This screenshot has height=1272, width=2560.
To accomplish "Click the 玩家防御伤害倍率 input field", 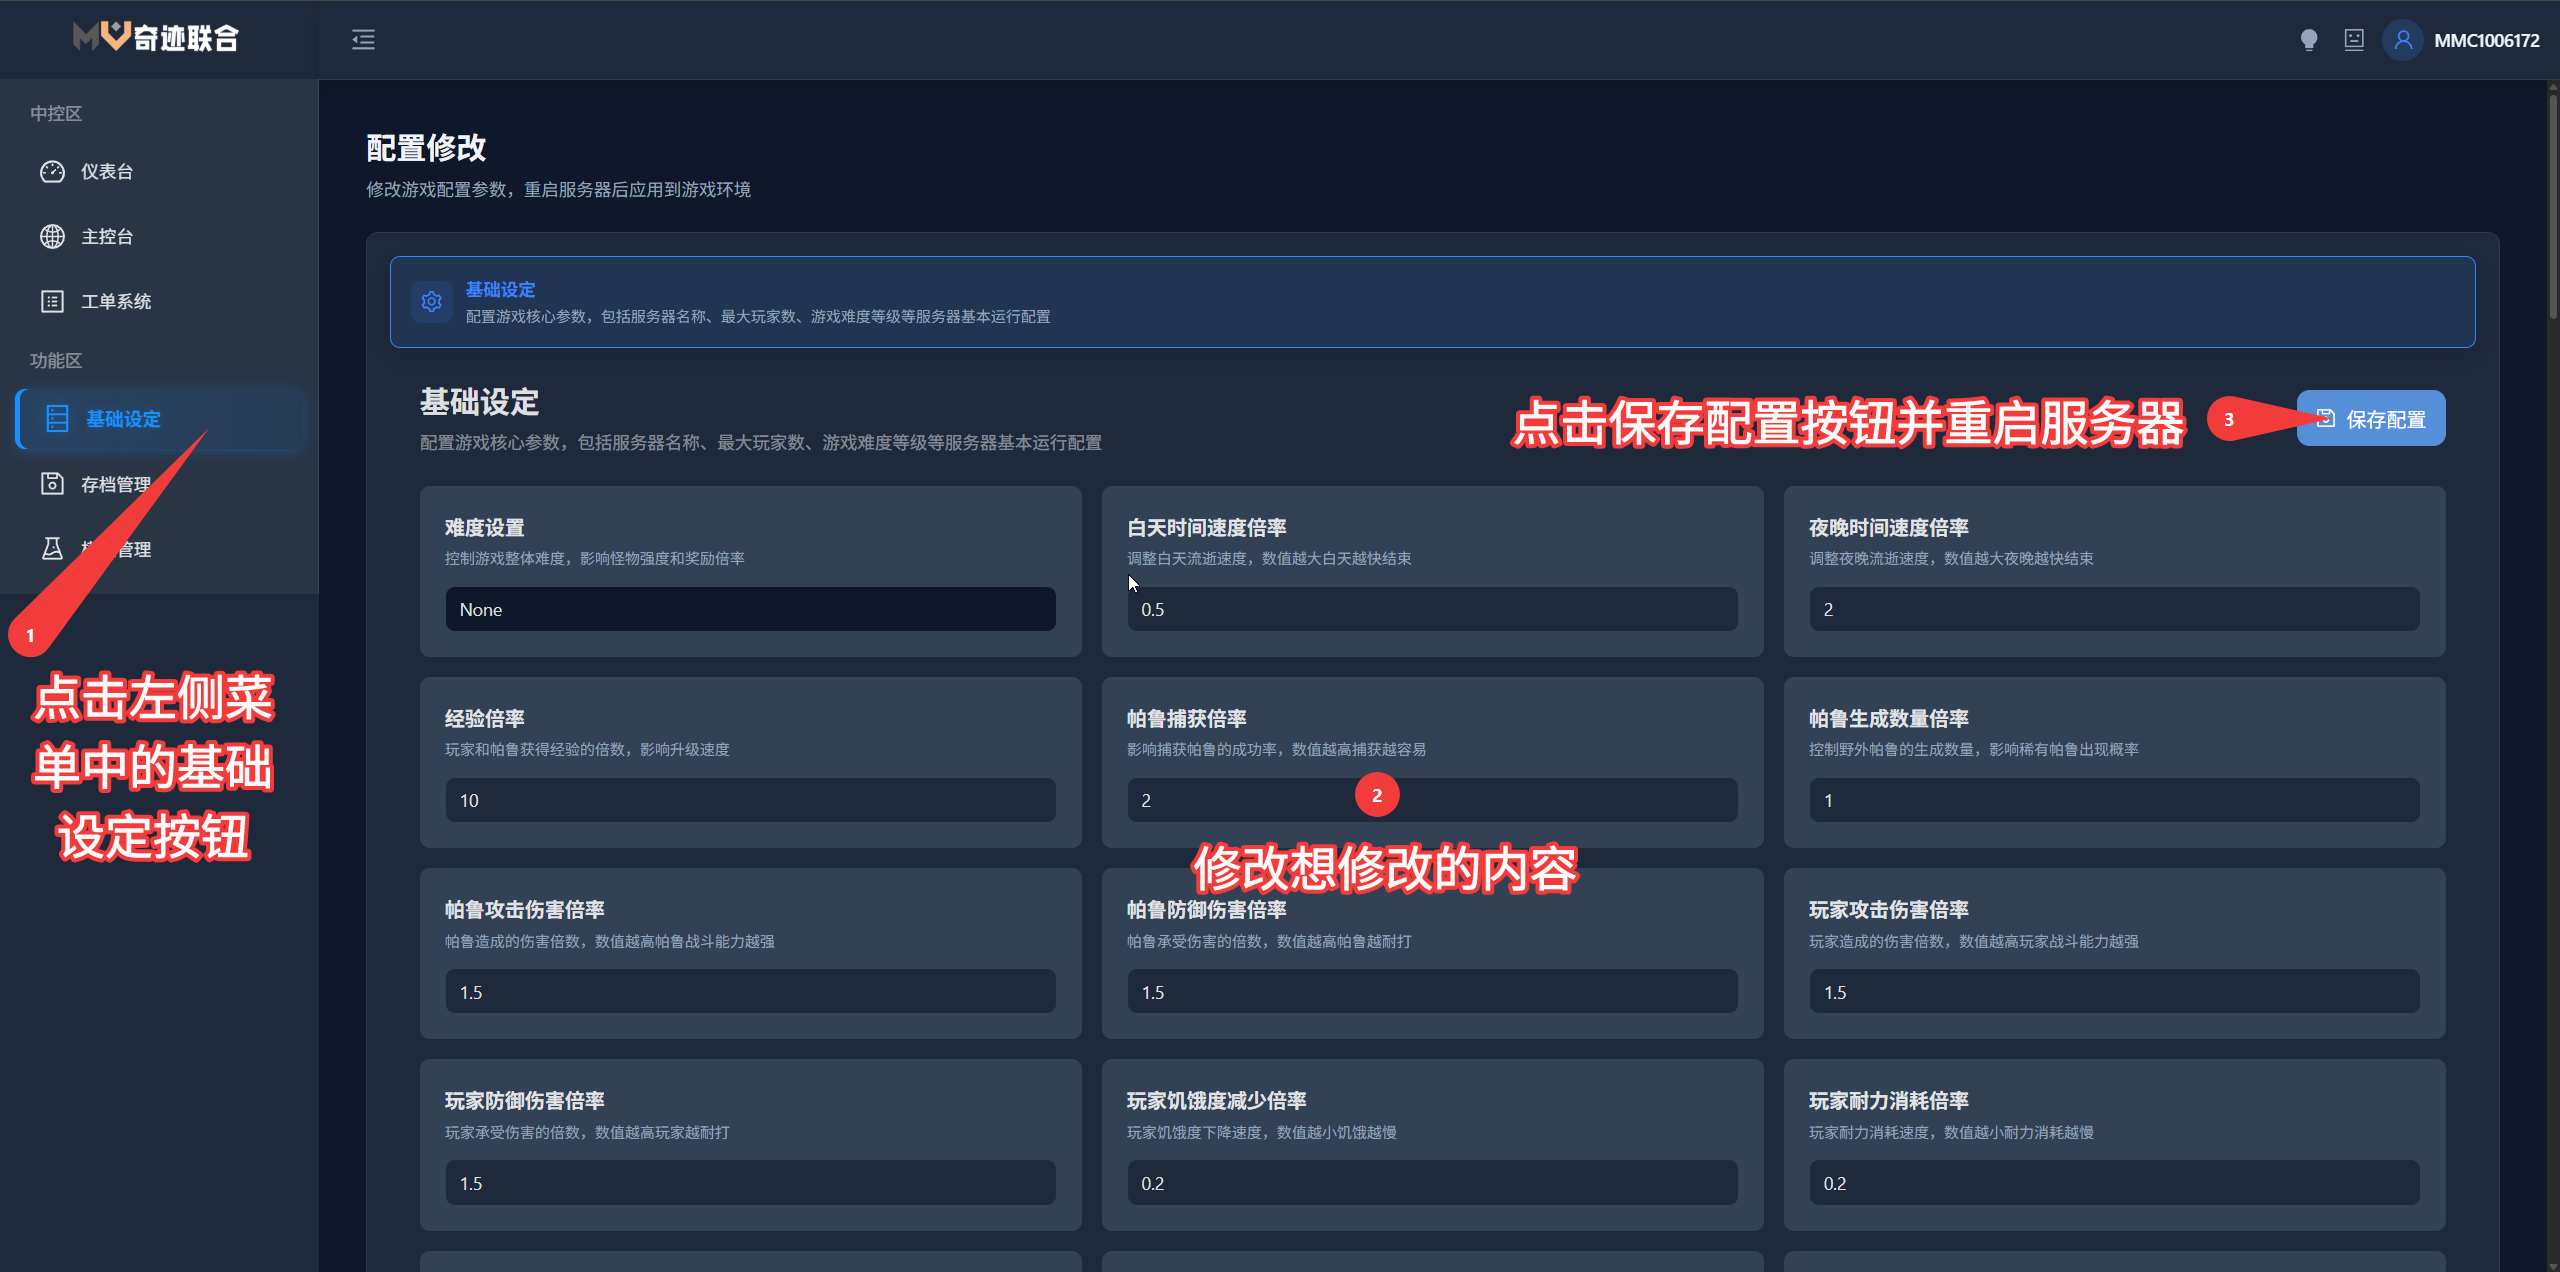I will click(x=750, y=1183).
